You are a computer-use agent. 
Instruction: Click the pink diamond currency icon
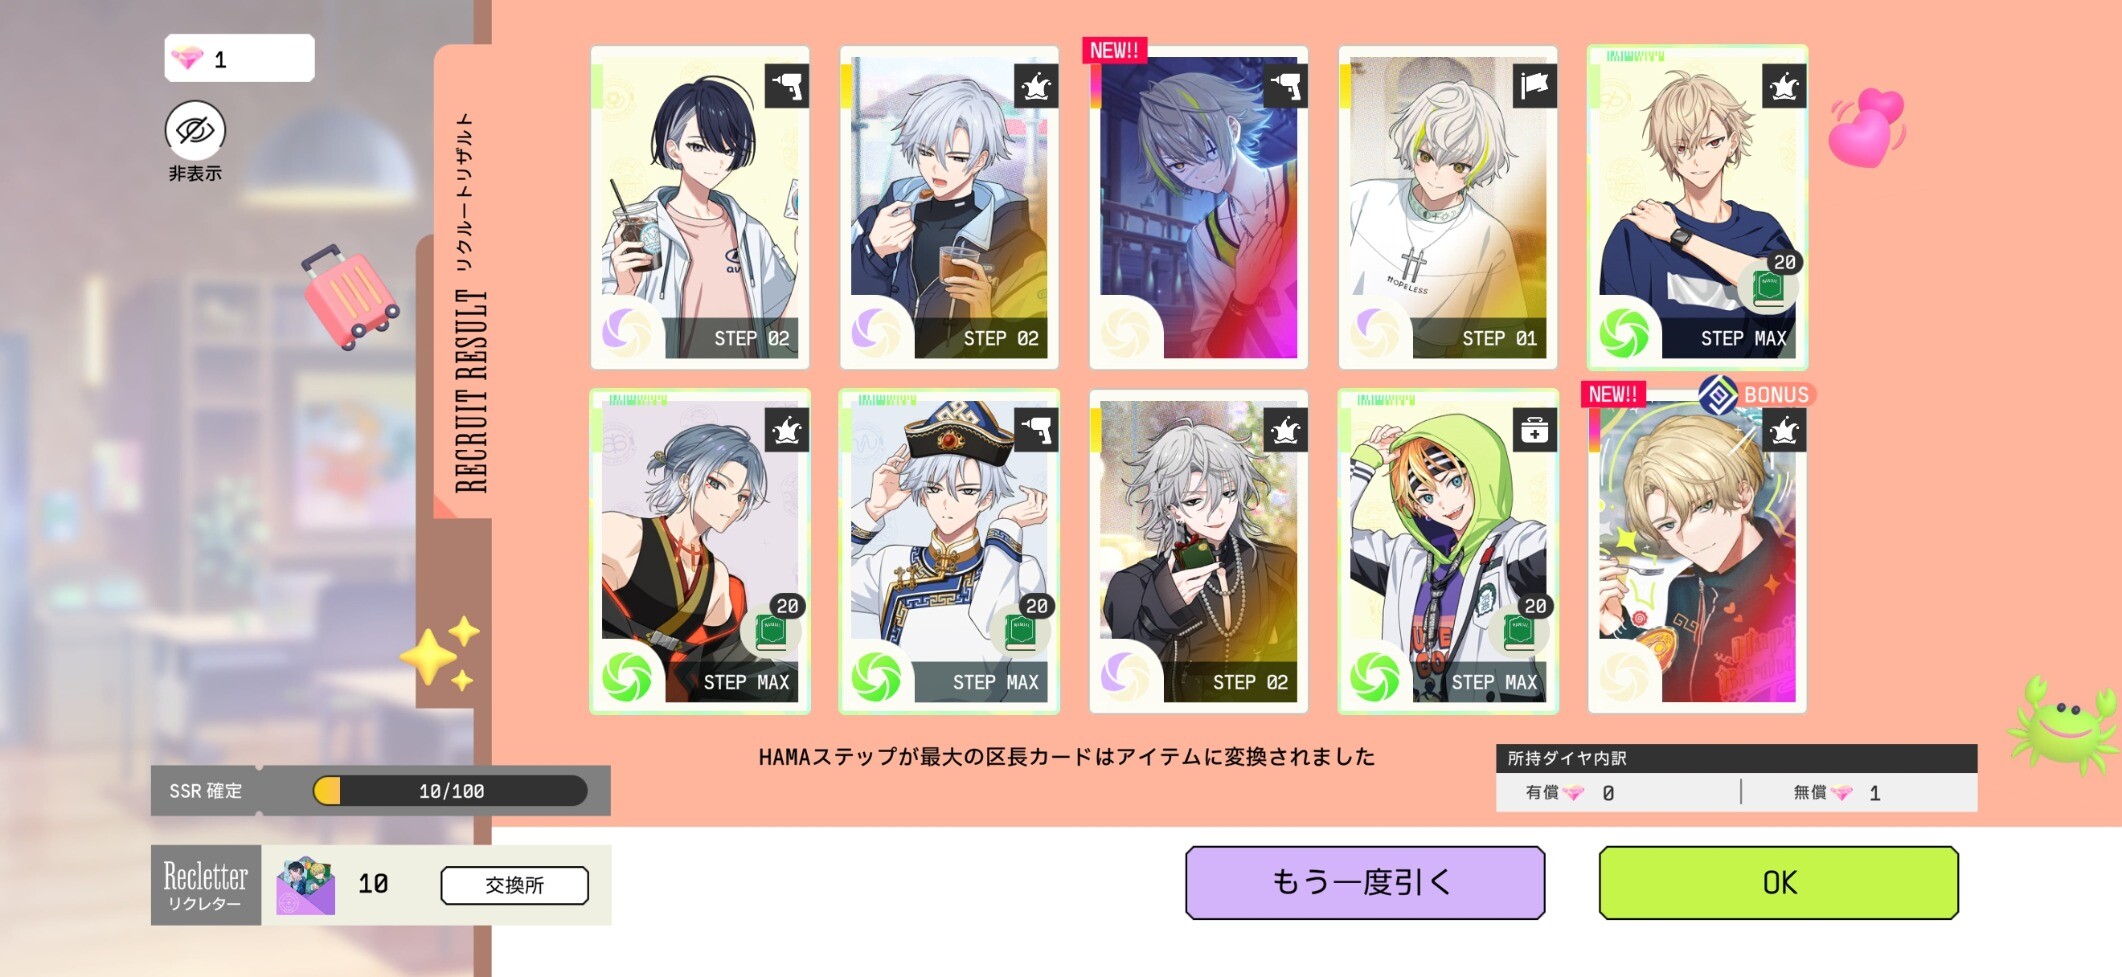187,58
